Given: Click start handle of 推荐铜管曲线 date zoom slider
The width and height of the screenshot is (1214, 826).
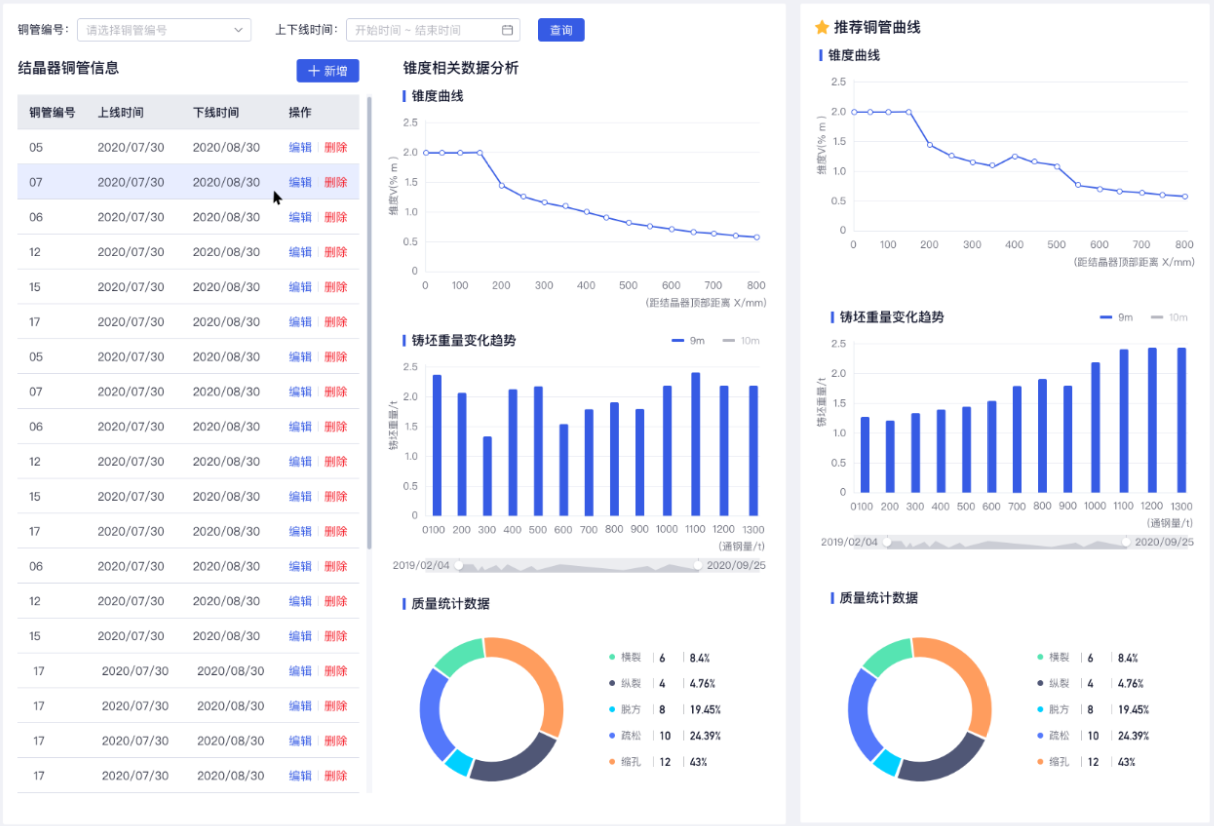Looking at the screenshot, I should pos(887,542).
